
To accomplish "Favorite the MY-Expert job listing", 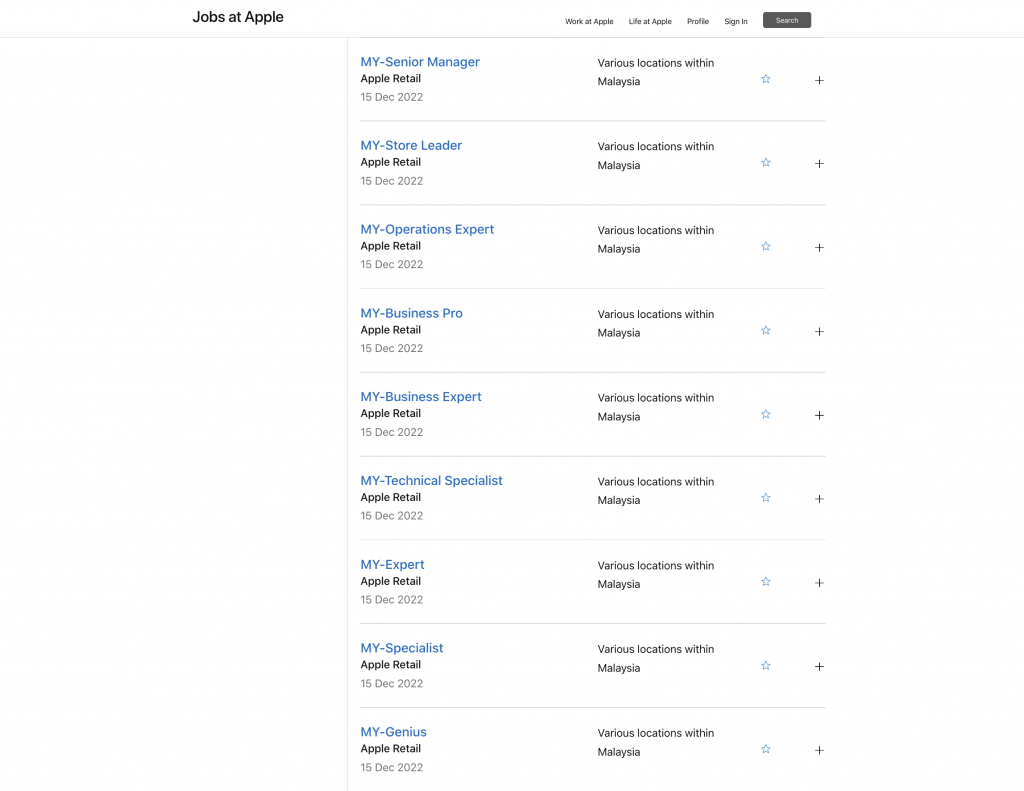I will pos(766,582).
